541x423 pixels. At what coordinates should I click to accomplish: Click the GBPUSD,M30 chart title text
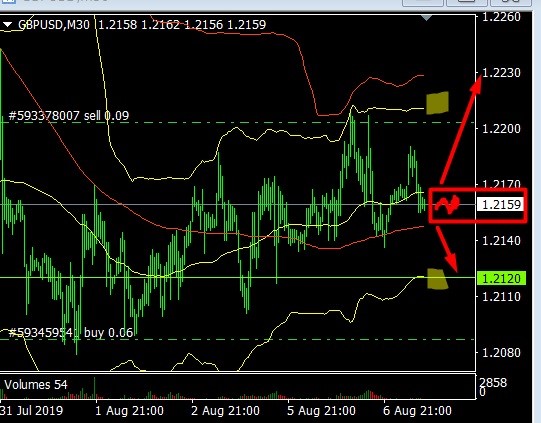(54, 24)
